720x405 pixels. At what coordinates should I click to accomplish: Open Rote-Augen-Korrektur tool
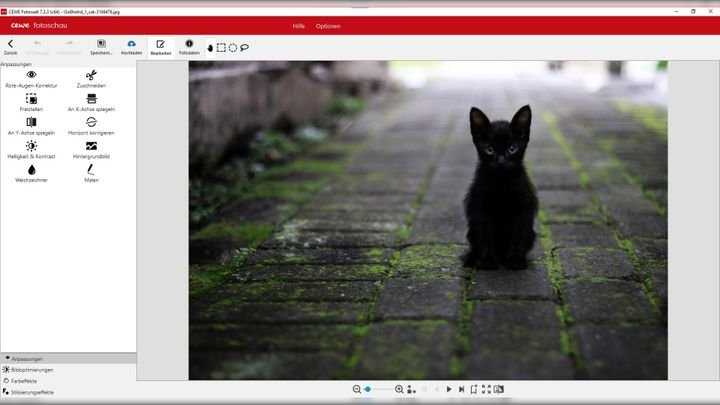point(31,79)
